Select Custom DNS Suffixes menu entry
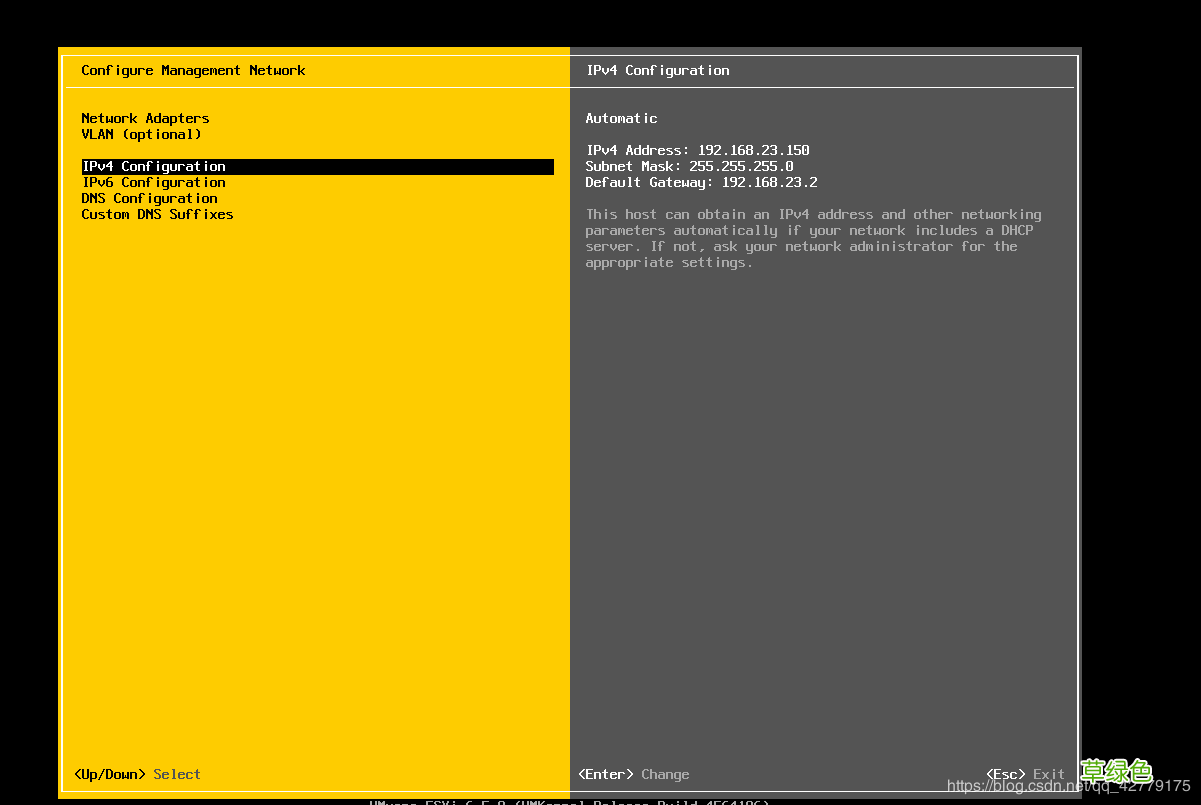 coord(157,215)
